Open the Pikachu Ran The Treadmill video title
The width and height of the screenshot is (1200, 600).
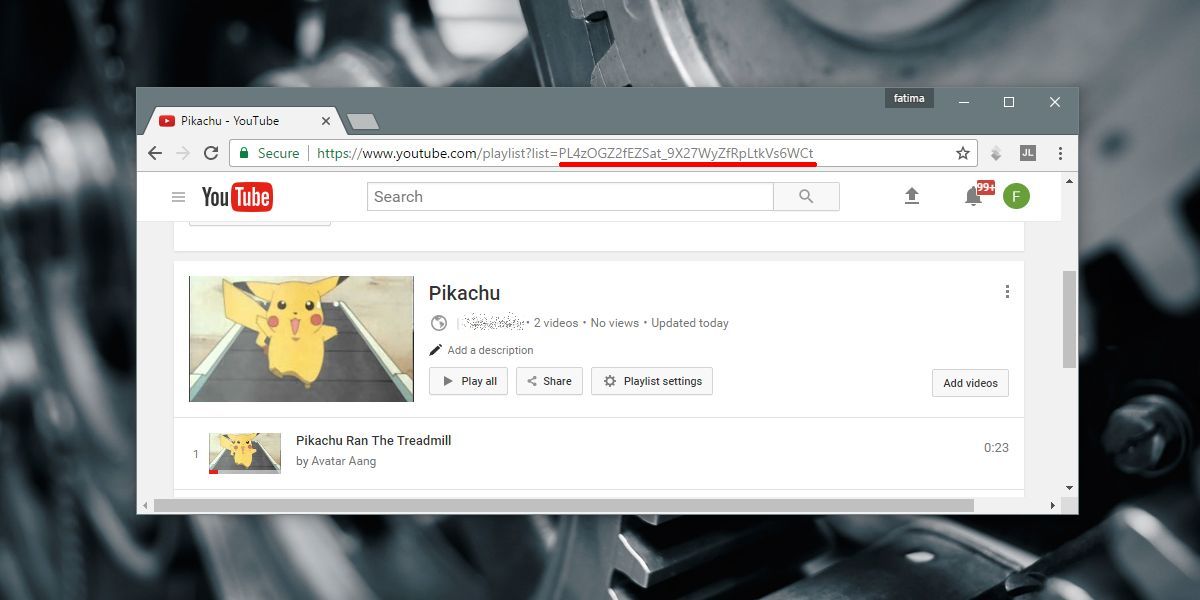point(374,440)
